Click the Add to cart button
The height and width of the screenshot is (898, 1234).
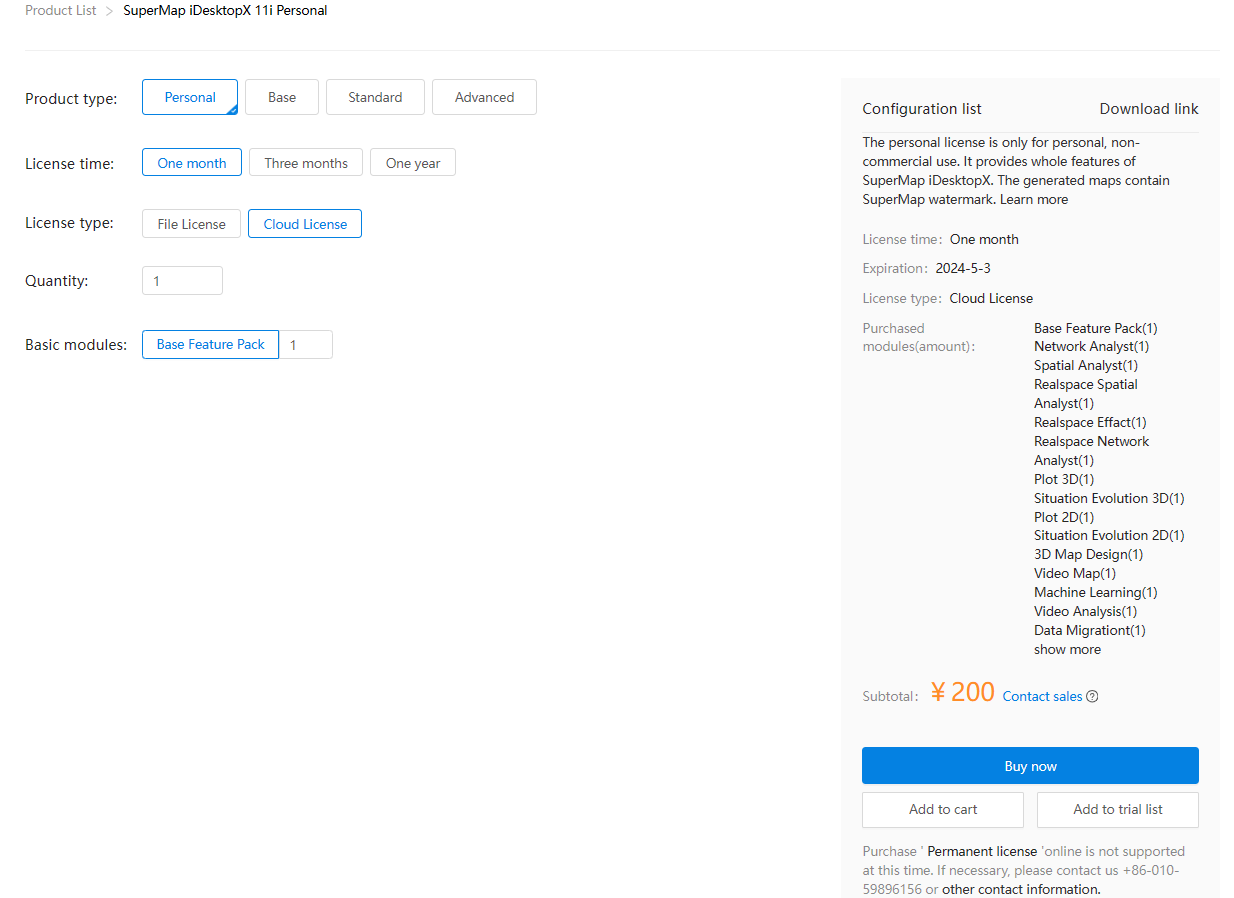[x=943, y=809]
